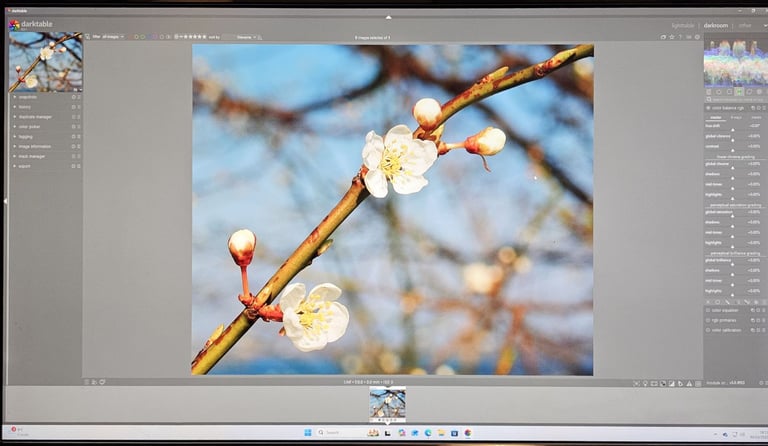
Task: Click the search modules input field
Action: pos(736,99)
